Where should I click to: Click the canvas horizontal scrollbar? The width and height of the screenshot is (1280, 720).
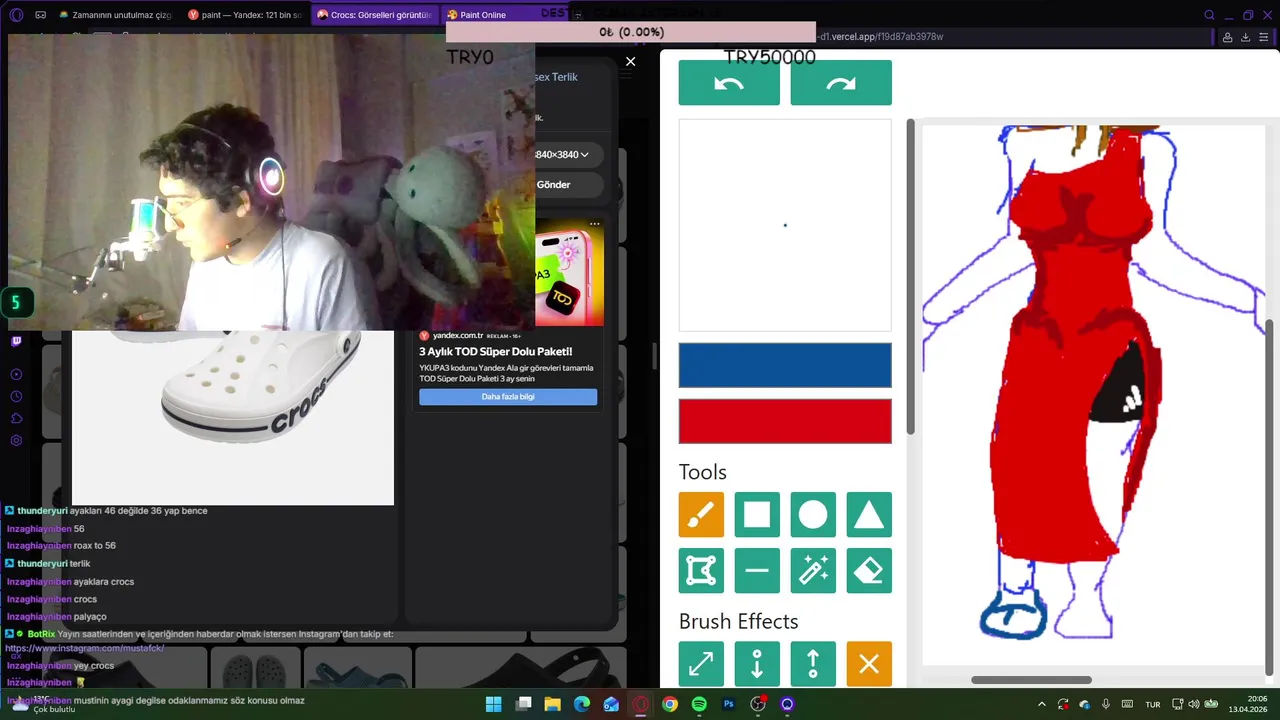click(1031, 680)
